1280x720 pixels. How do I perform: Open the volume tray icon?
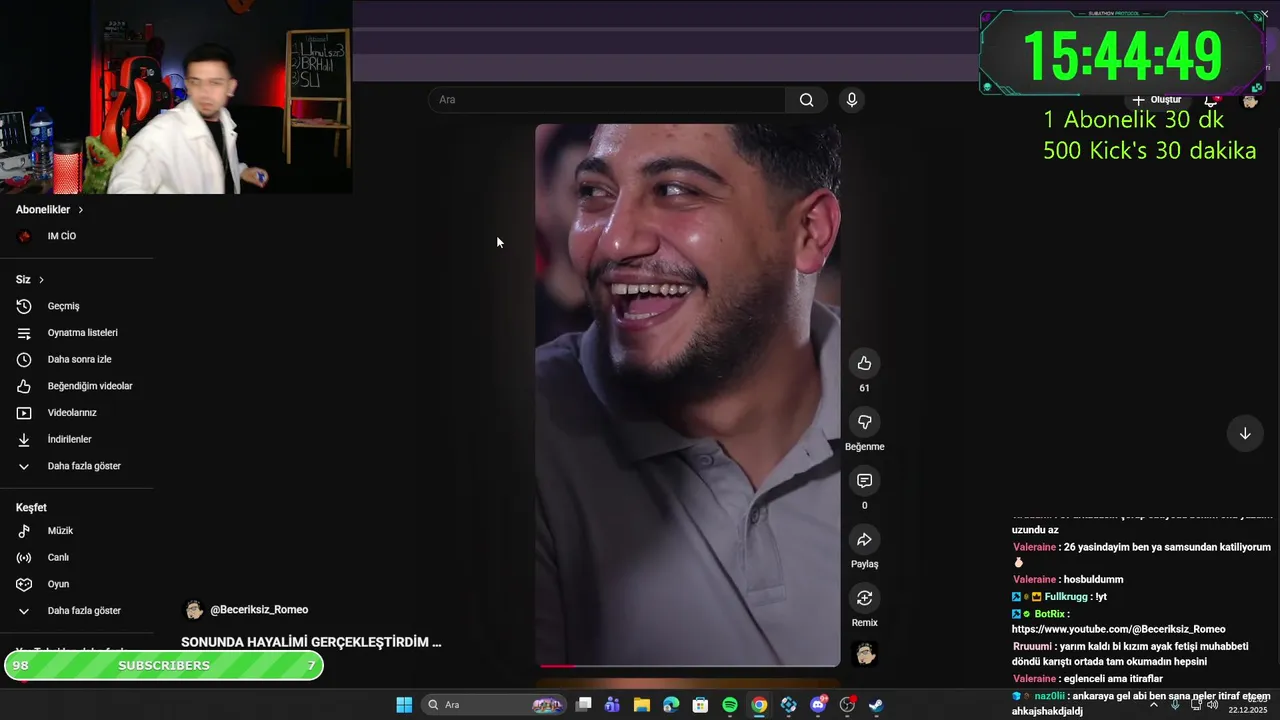(x=1212, y=705)
